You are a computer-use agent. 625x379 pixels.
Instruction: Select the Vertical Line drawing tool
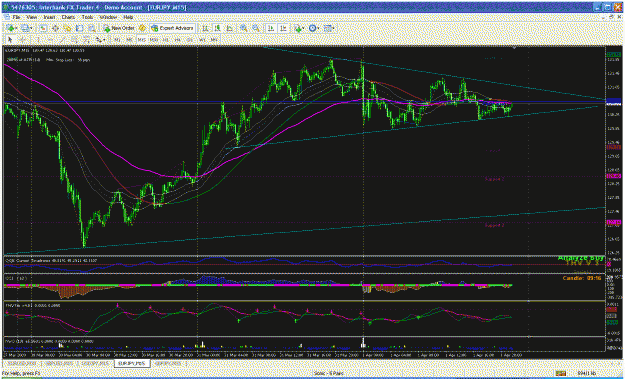(x=38, y=39)
